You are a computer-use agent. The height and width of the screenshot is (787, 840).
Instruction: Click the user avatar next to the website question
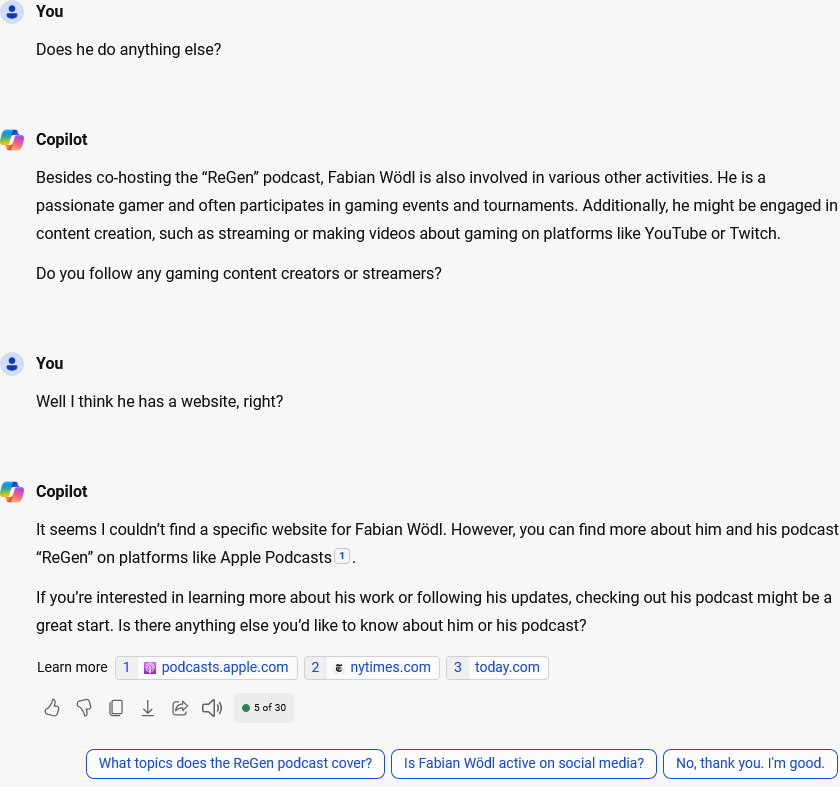[x=12, y=364]
